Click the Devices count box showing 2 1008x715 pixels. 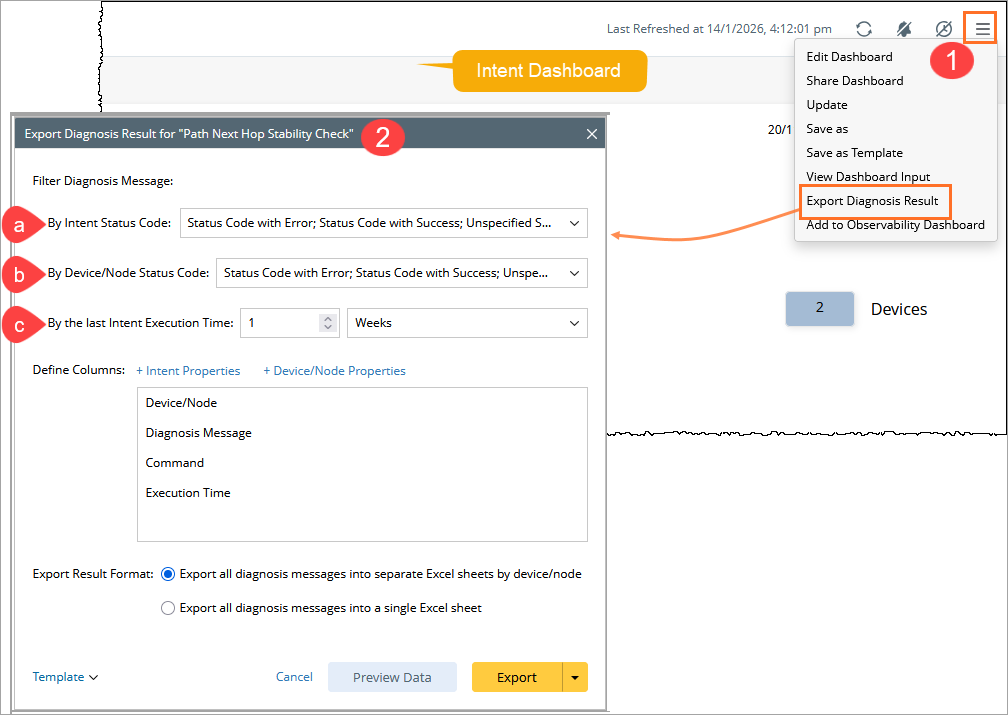coord(820,309)
